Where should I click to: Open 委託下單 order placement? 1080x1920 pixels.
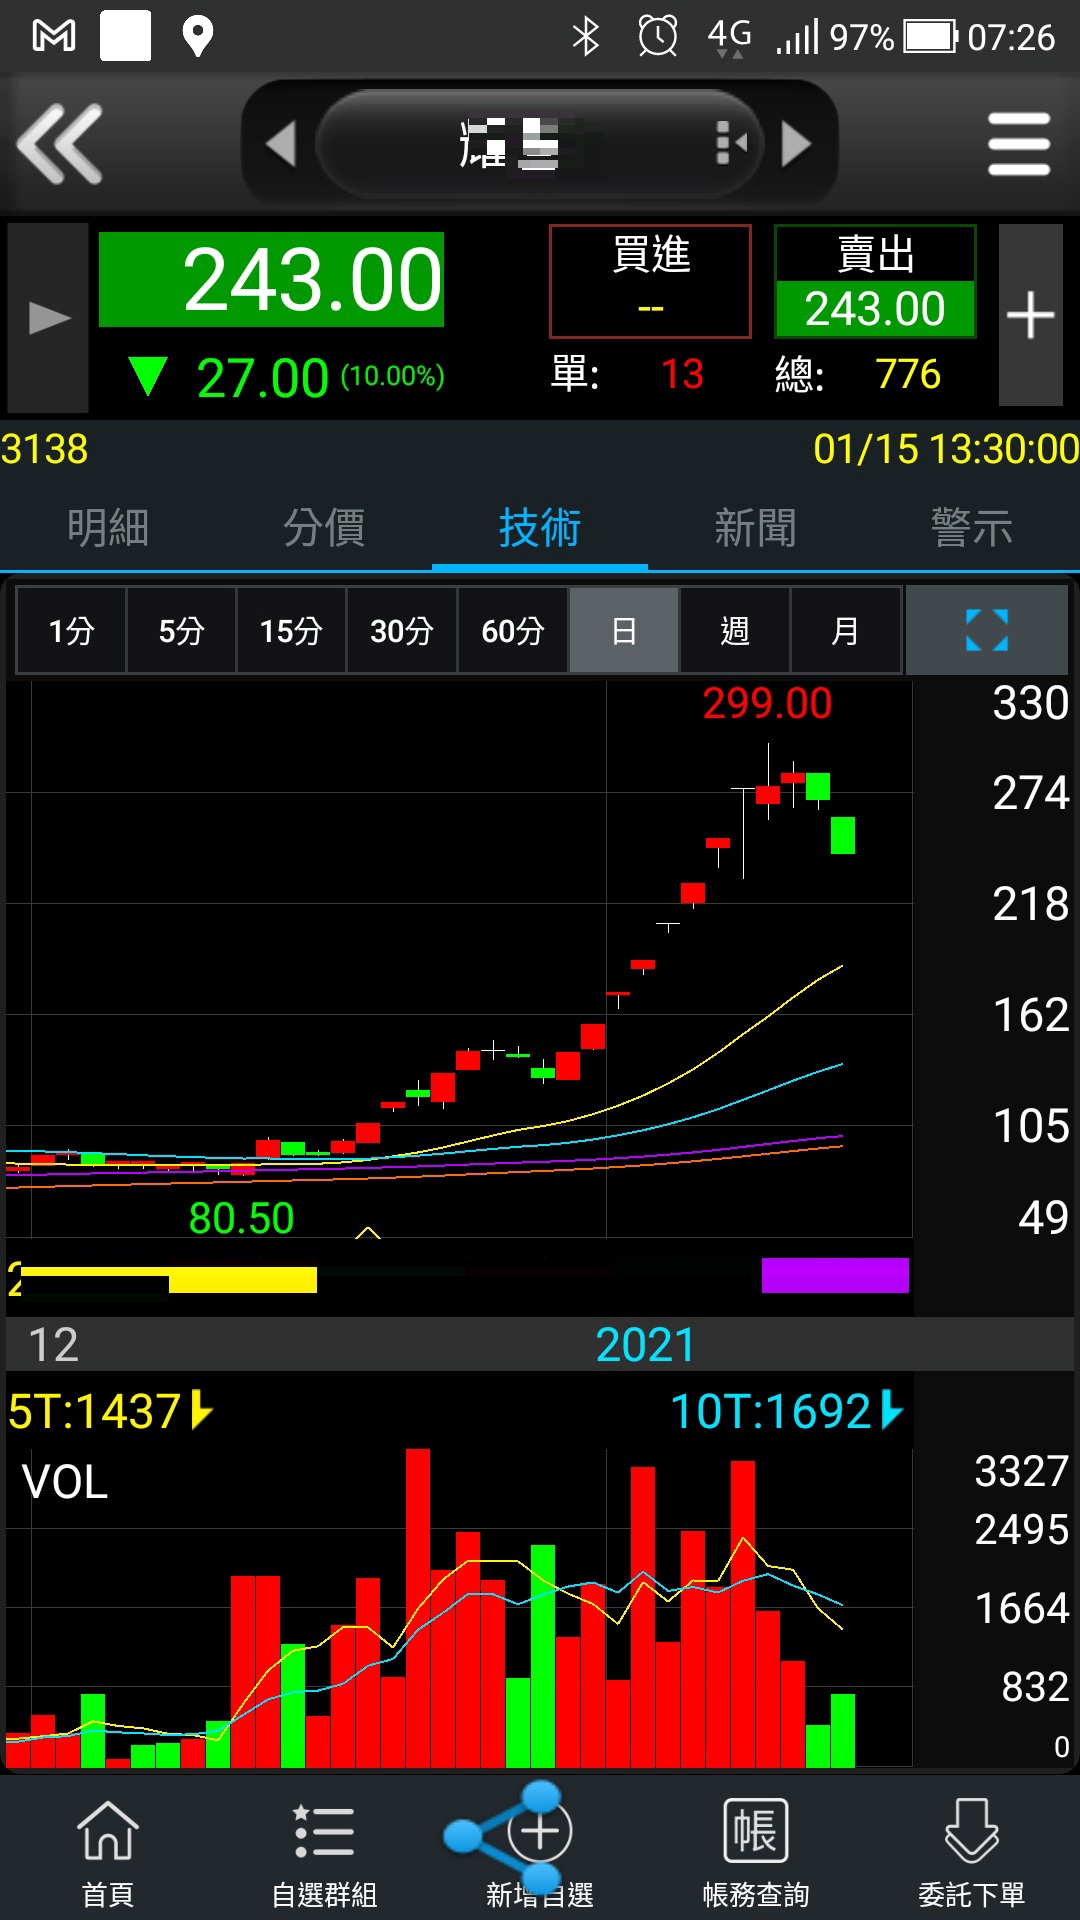pos(972,1852)
